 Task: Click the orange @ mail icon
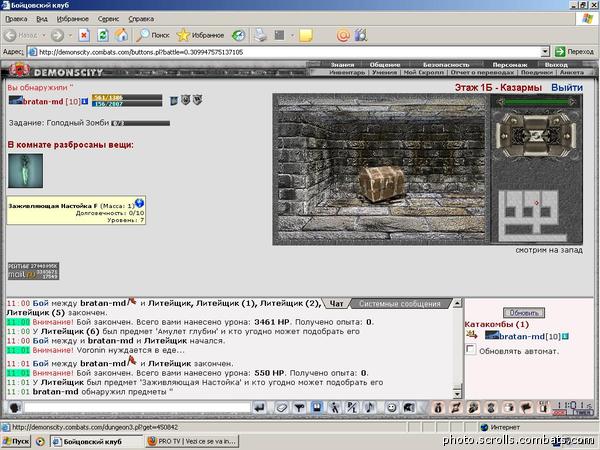coord(343,35)
